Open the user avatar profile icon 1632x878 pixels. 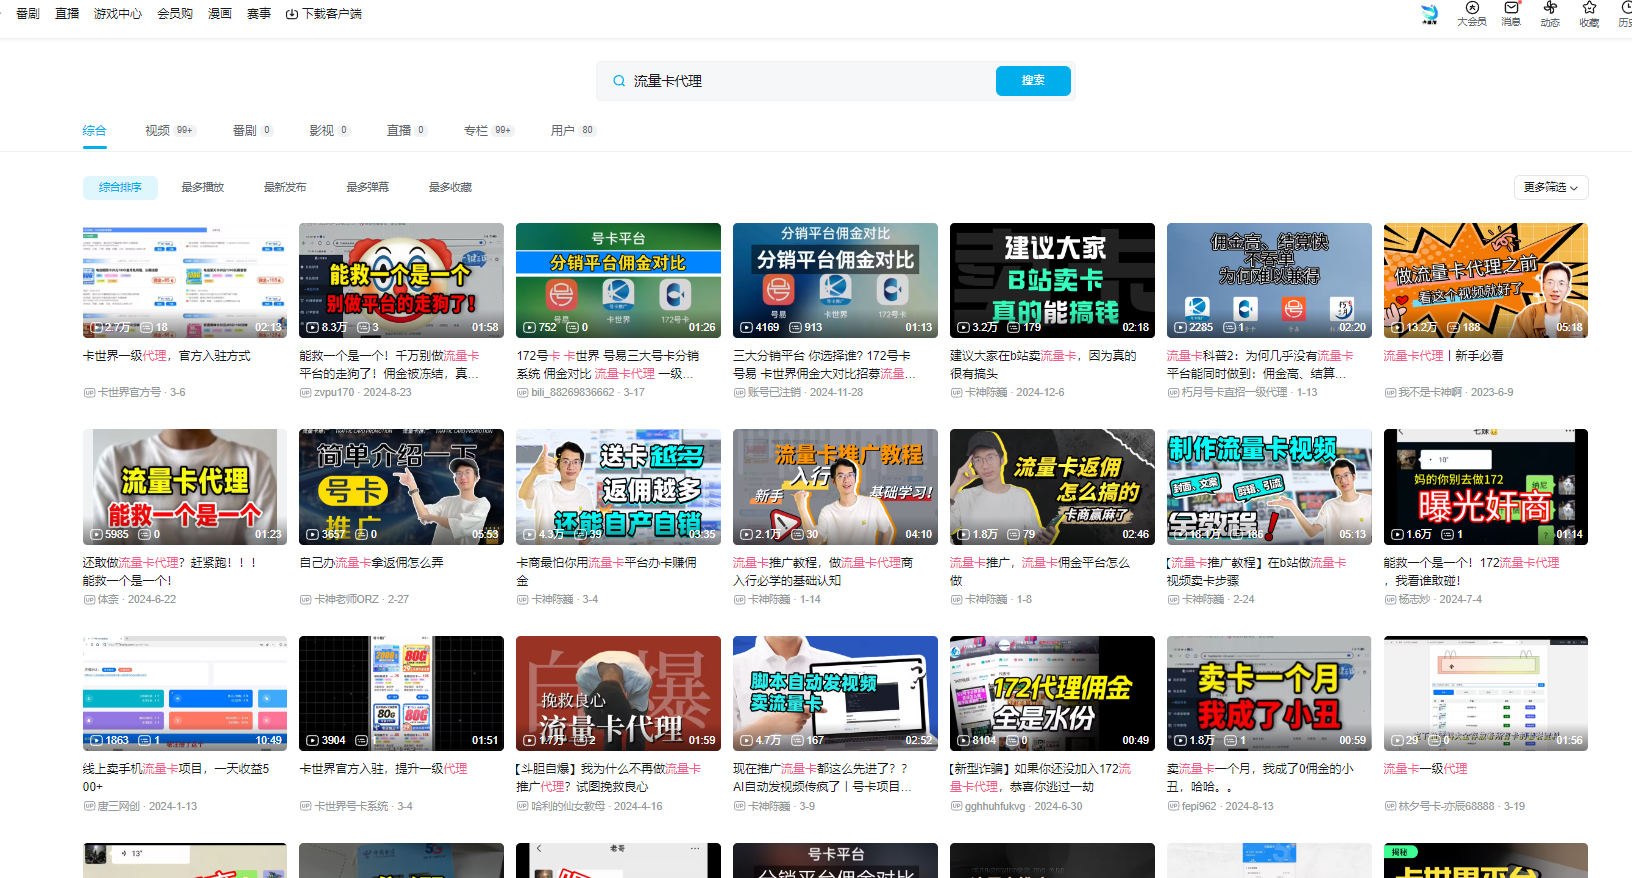pyautogui.click(x=1429, y=13)
